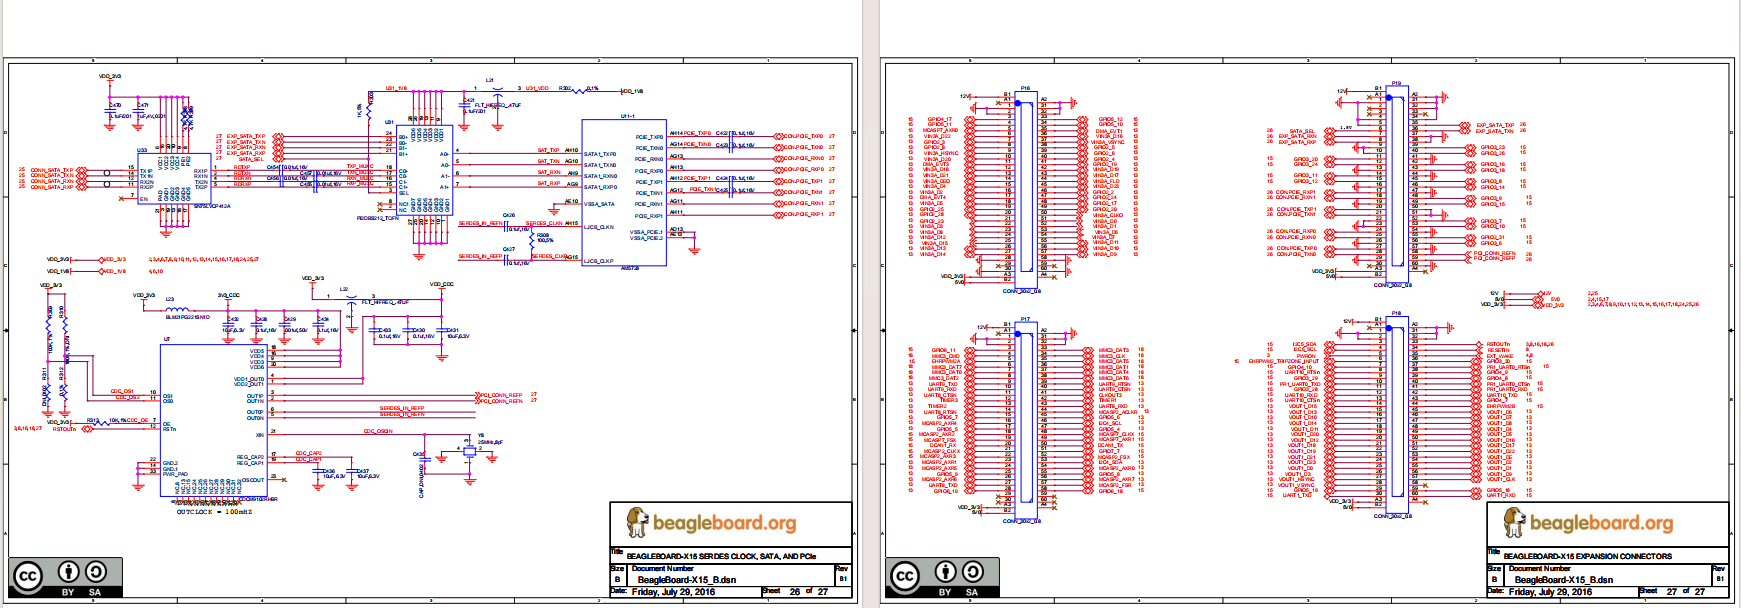The image size is (1741, 608).
Task: Click 'BeagleBoard-X15_B.dsn' on sheet 27
Action: pyautogui.click(x=1563, y=580)
